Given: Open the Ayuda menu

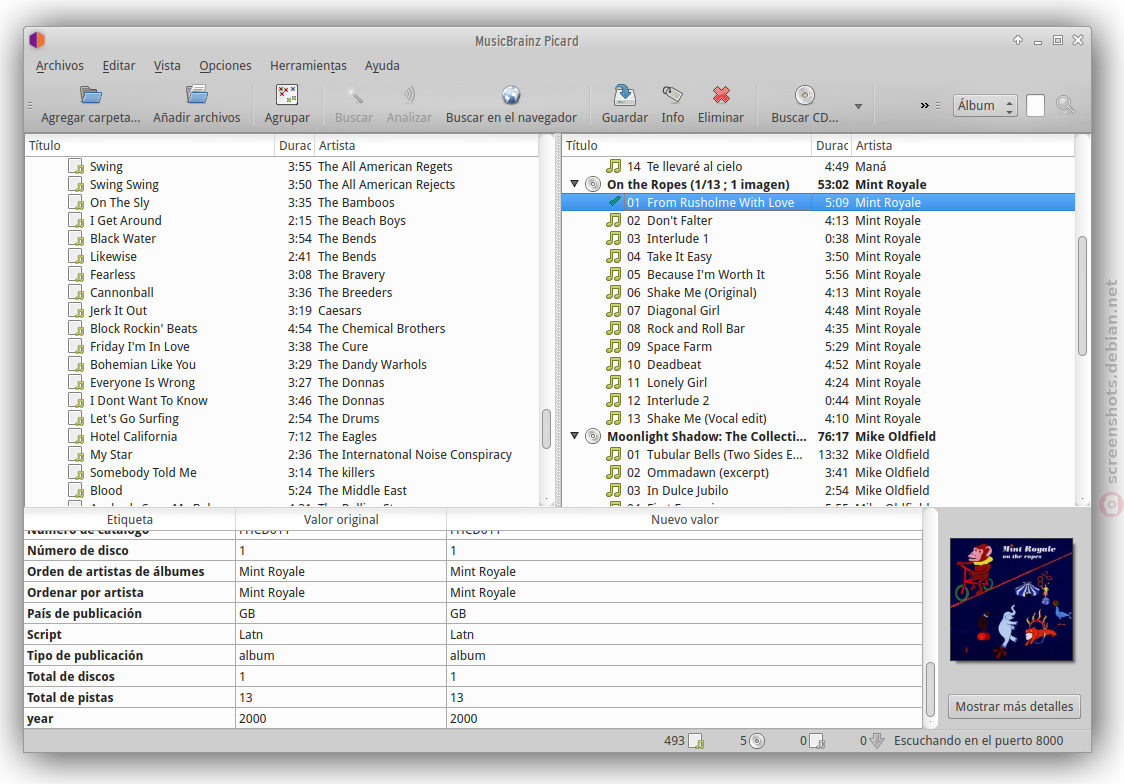Looking at the screenshot, I should coord(382,65).
